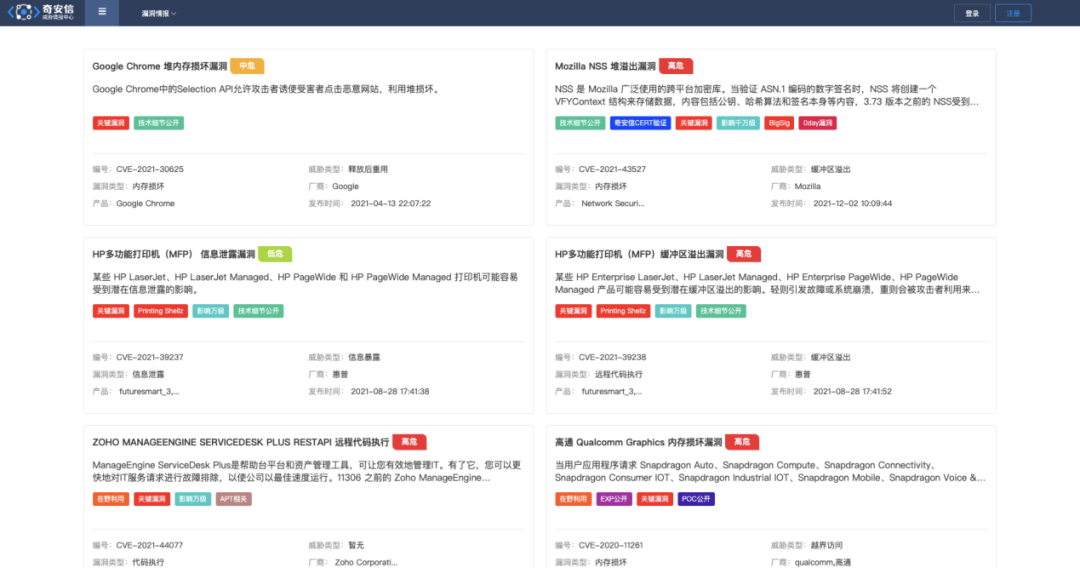This screenshot has width=1080, height=568.
Task: Click 技术细节公开 tag on HP 信息泄露 card
Action: pos(258,311)
